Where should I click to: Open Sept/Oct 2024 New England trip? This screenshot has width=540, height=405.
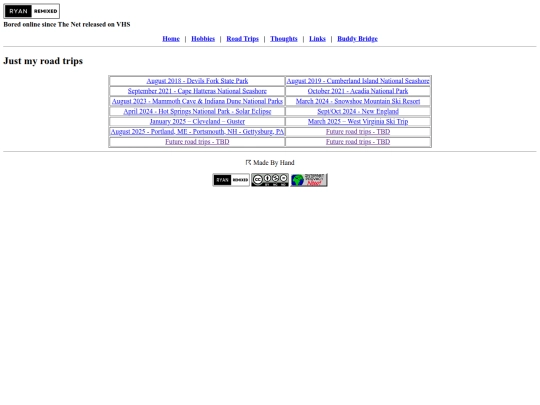358,111
